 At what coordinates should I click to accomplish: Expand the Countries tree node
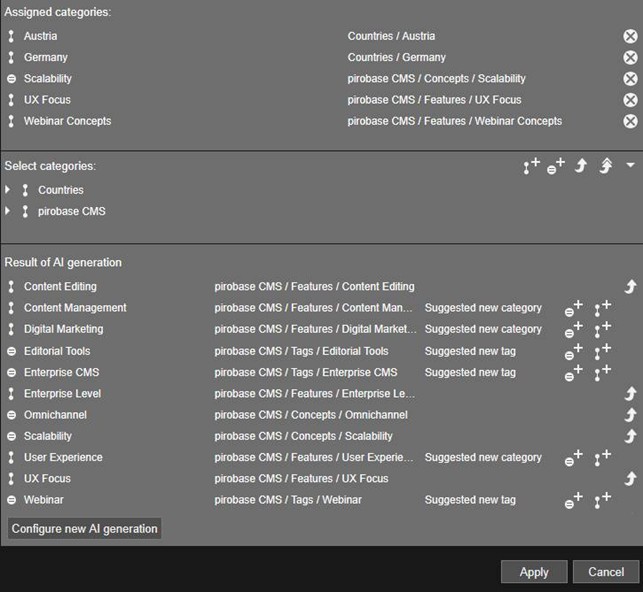[9, 190]
